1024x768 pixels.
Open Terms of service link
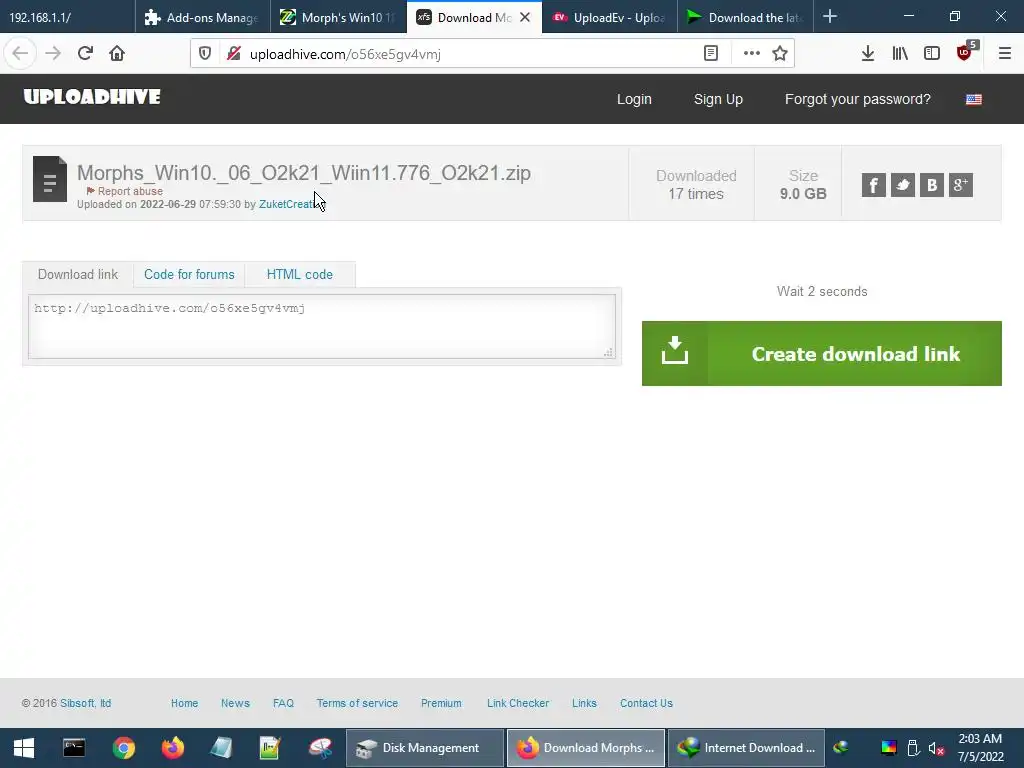pos(357,703)
